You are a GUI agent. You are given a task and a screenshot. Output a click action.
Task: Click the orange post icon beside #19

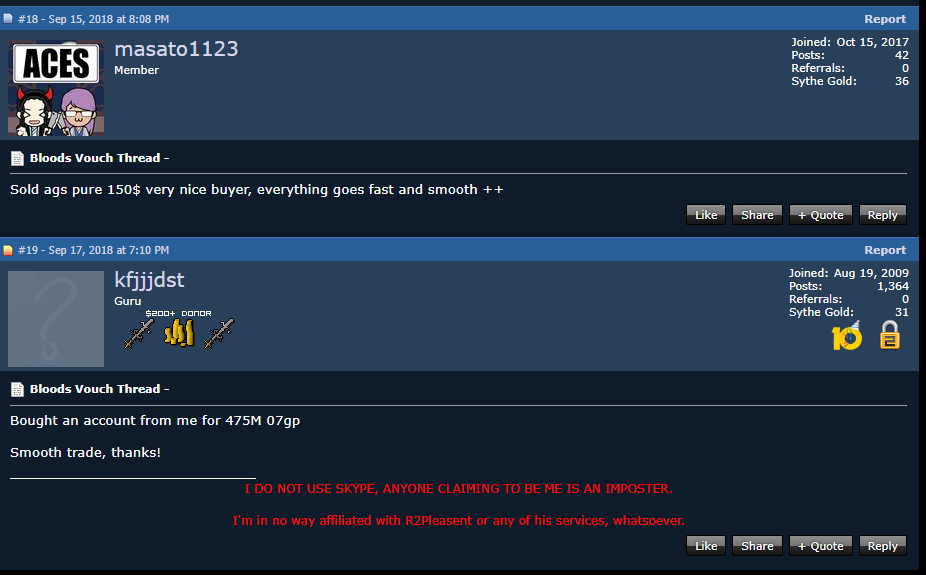point(8,250)
